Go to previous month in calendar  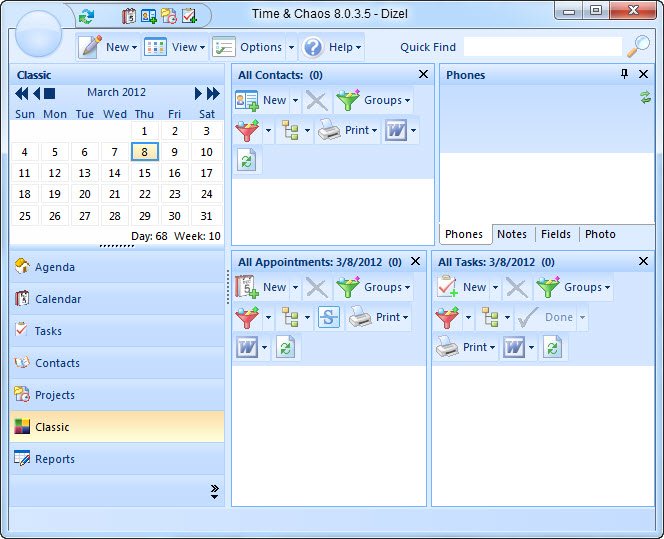[x=36, y=94]
